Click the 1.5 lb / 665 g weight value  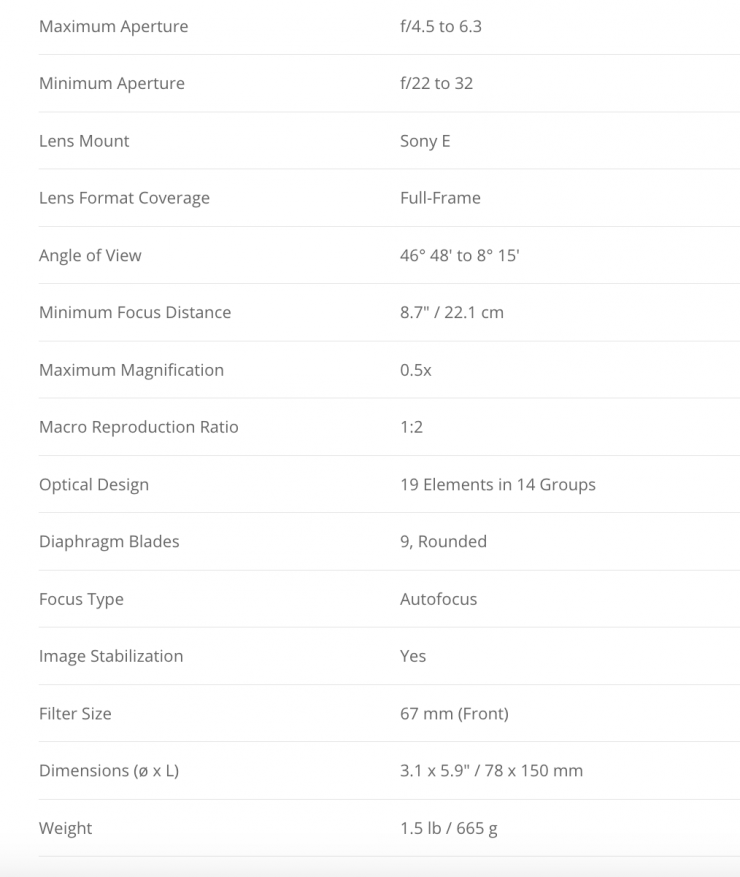(x=448, y=828)
